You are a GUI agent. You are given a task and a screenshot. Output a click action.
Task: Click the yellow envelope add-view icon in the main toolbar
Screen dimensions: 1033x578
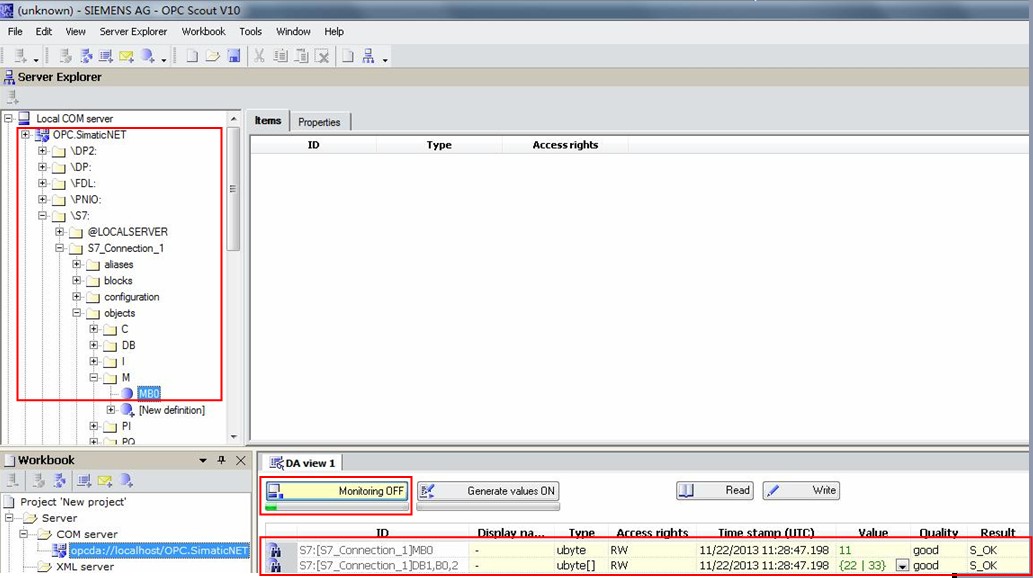click(x=126, y=56)
